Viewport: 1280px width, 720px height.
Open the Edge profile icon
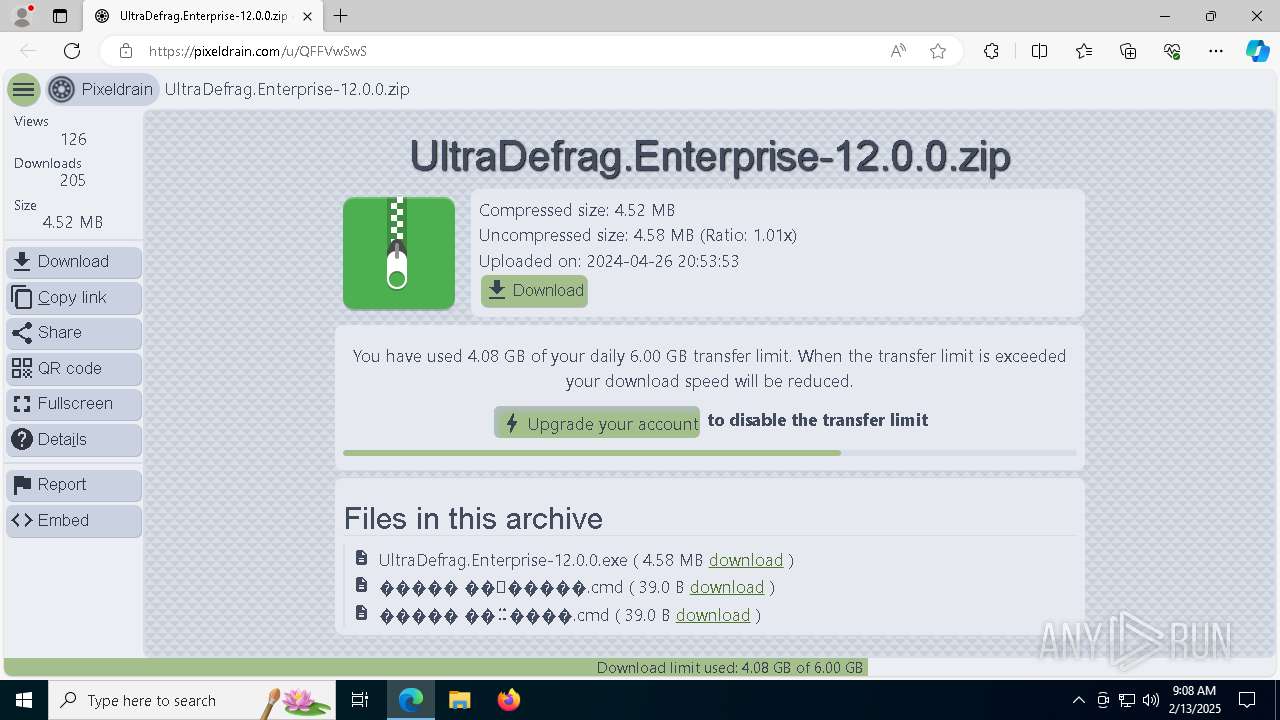[x=22, y=16]
